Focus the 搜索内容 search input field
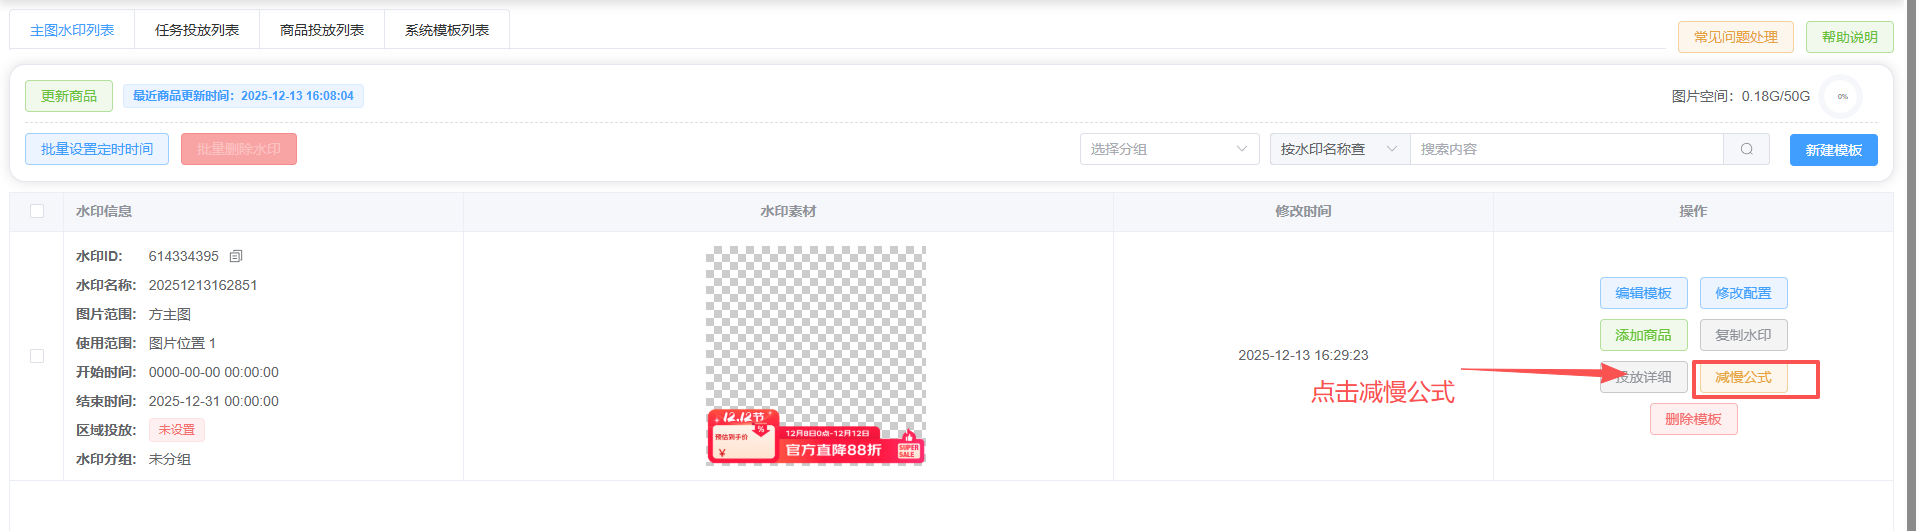Image resolution: width=1919 pixels, height=531 pixels. (x=1565, y=149)
